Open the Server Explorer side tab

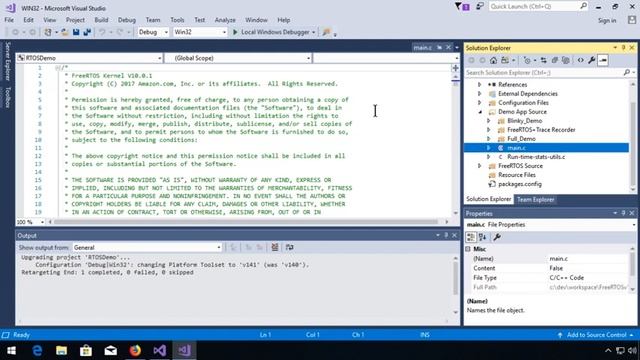point(7,61)
